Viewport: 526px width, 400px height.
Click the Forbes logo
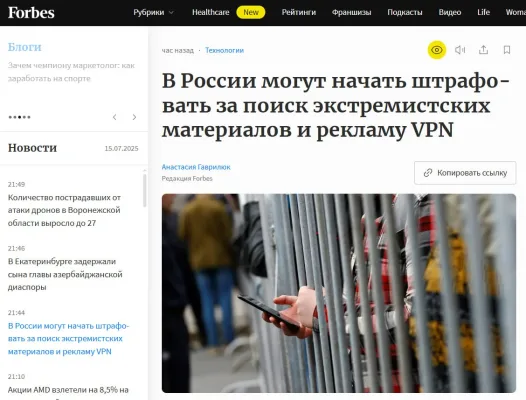point(31,13)
